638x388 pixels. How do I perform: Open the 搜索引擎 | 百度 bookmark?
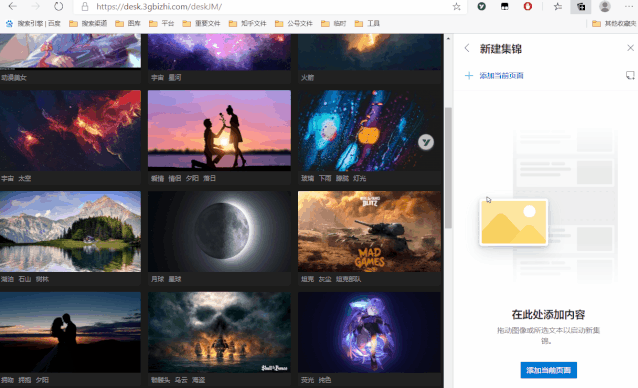33,24
